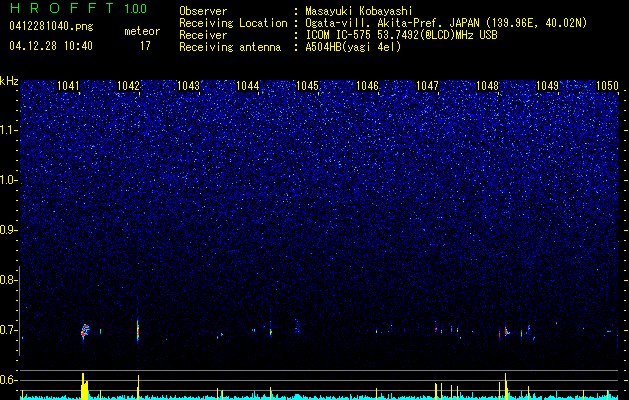Click the Receiver label
Image resolution: width=629 pixels, height=400 pixels.
point(203,35)
